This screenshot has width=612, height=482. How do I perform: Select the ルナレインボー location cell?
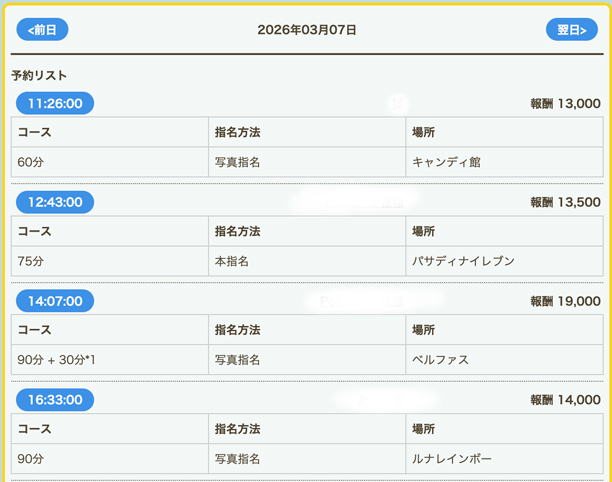453,459
